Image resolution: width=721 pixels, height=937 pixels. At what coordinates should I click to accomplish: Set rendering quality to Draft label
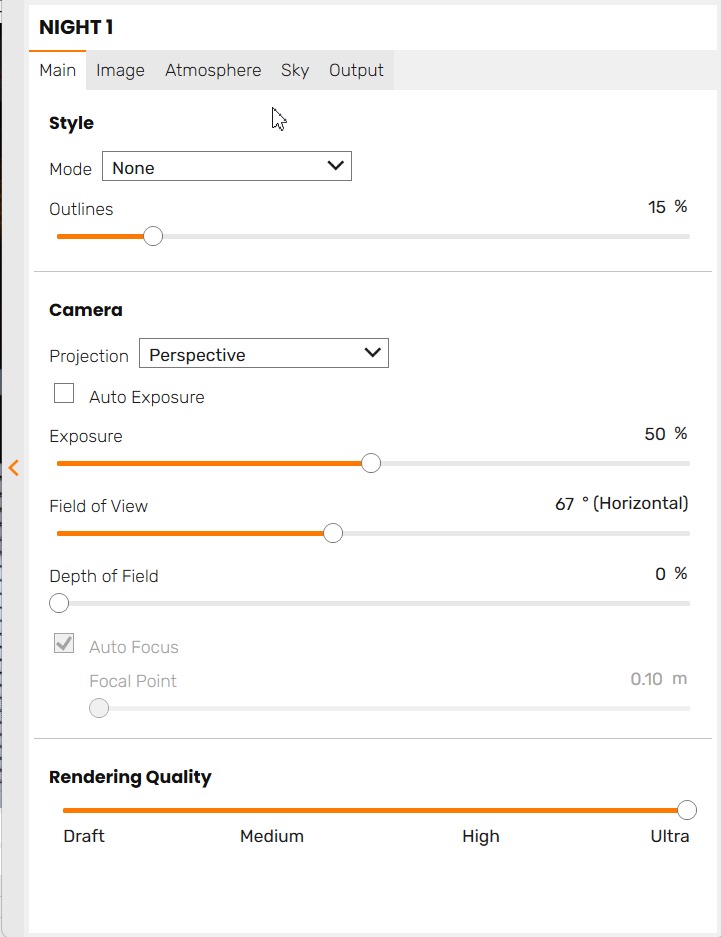tap(84, 836)
